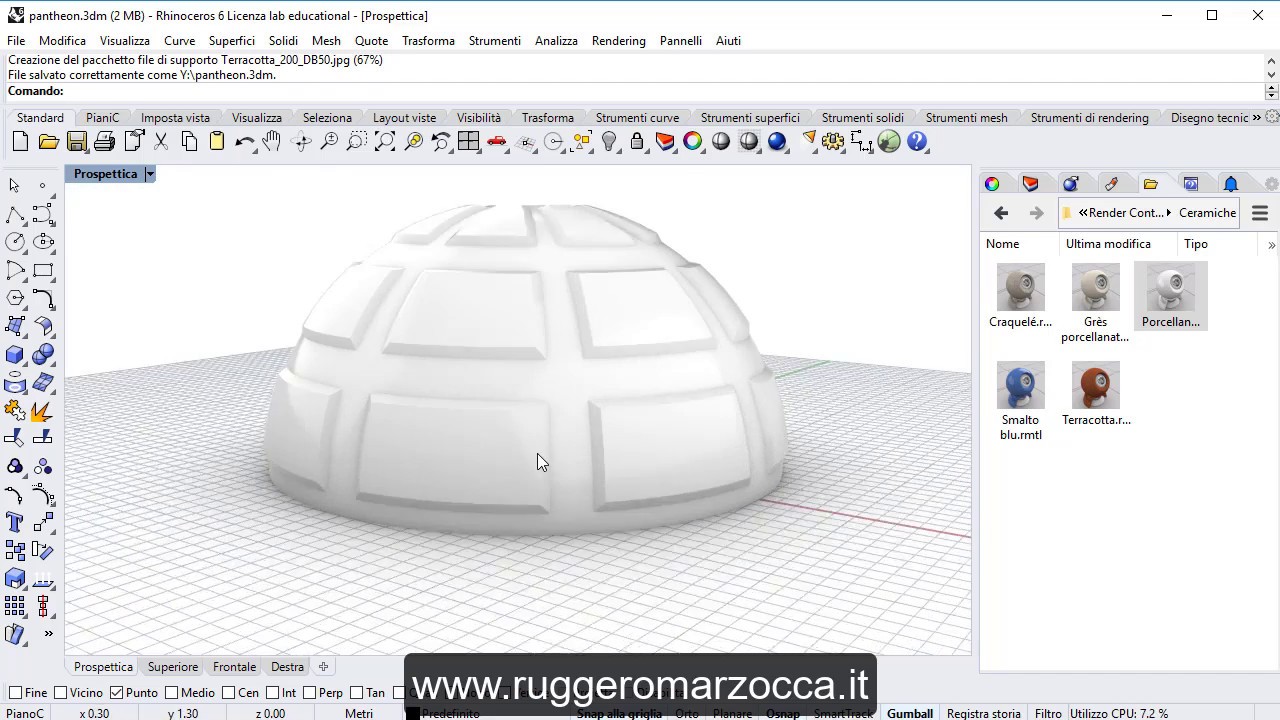
Task: Paste using the clipboard icon
Action: (217, 142)
